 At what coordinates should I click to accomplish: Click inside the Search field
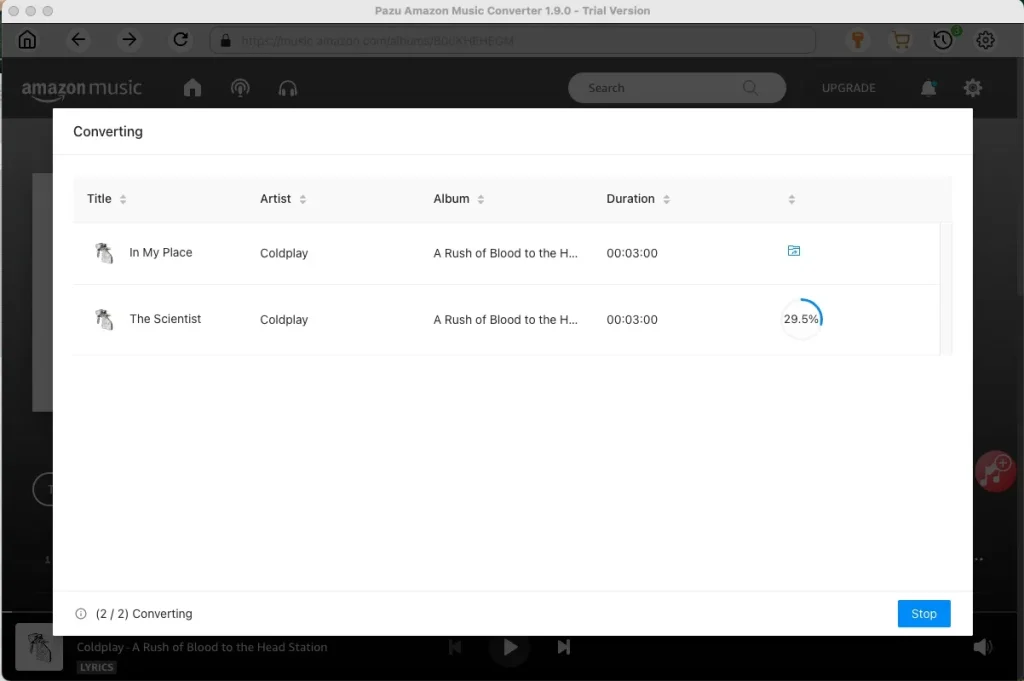pyautogui.click(x=660, y=88)
